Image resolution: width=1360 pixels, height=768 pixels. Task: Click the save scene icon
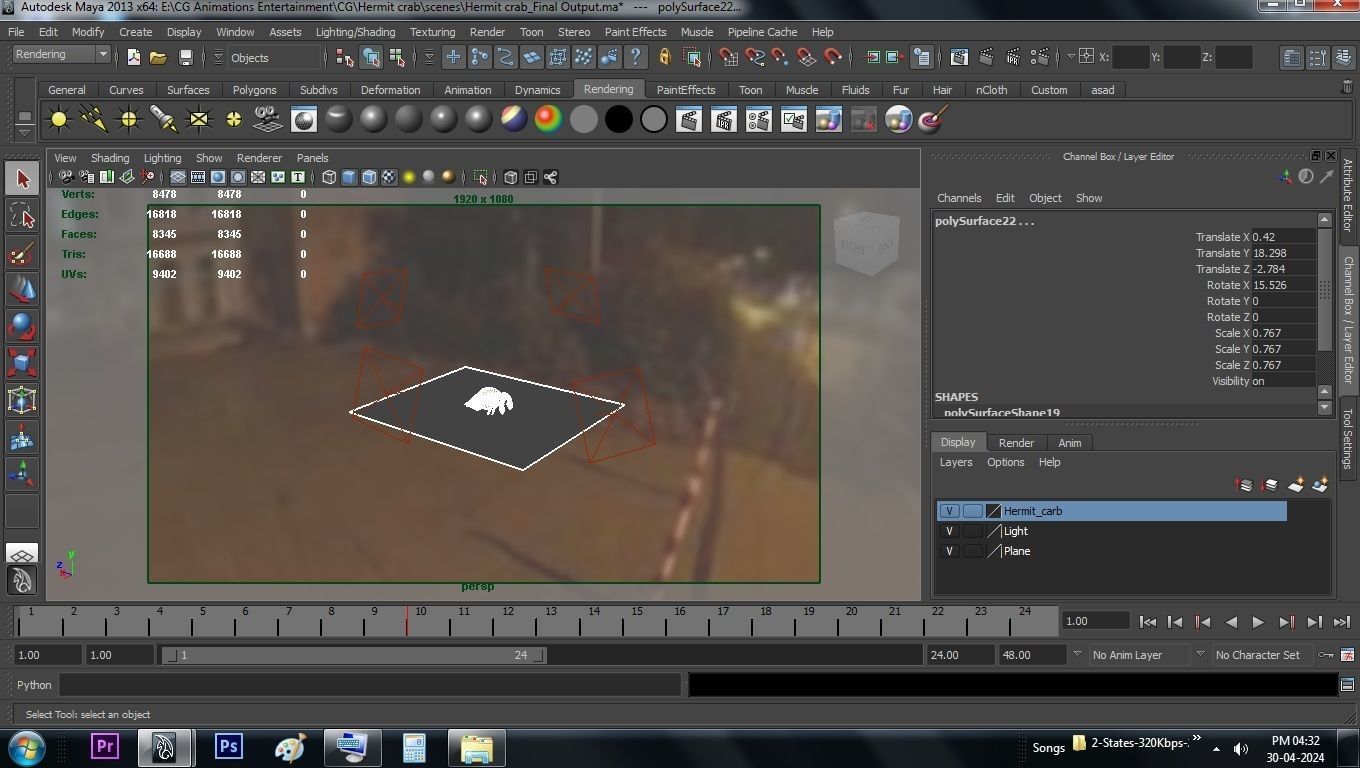tap(185, 58)
